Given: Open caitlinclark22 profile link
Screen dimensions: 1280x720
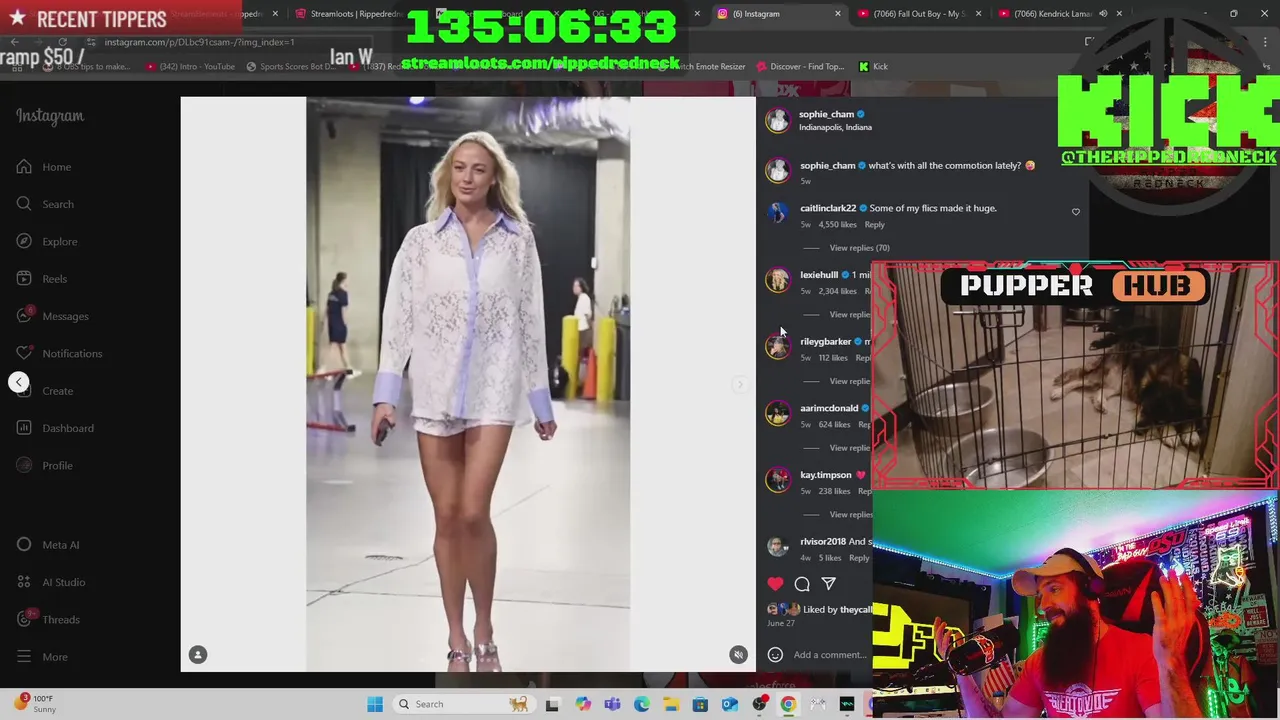Looking at the screenshot, I should coord(828,208).
